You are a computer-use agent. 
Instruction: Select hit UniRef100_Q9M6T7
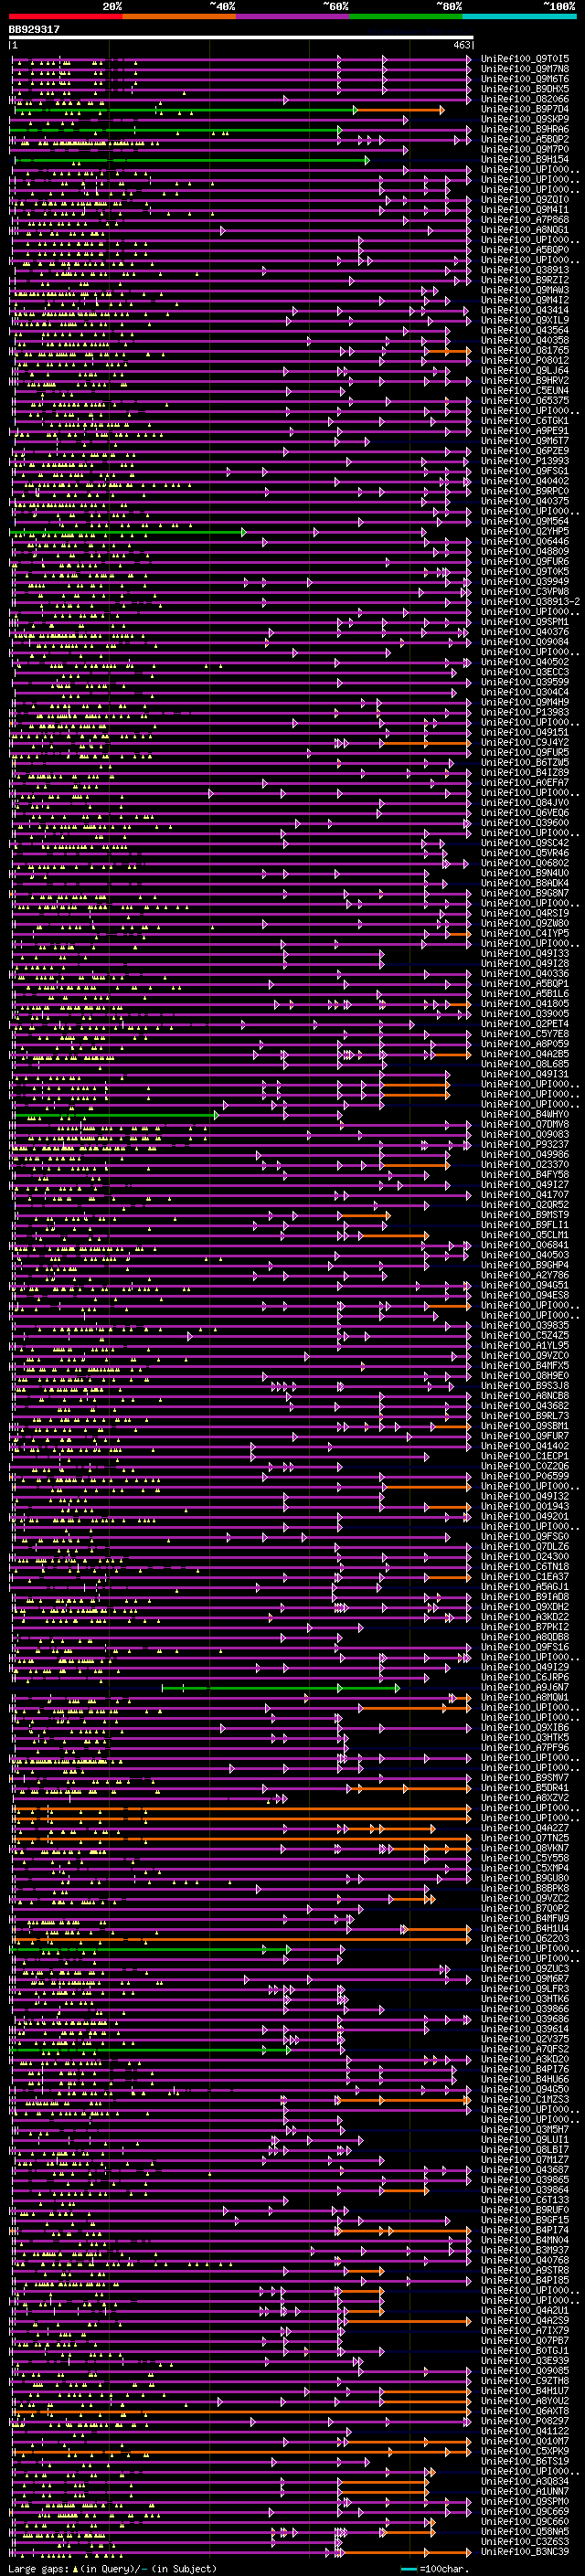coord(525,441)
